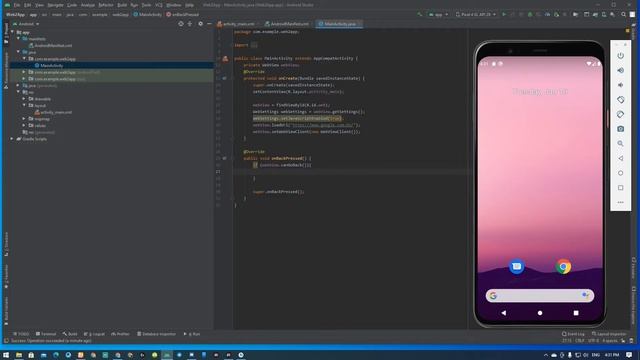Screen dimensions: 640x360
Task: Open the Logcat tool window
Action: click(94, 334)
